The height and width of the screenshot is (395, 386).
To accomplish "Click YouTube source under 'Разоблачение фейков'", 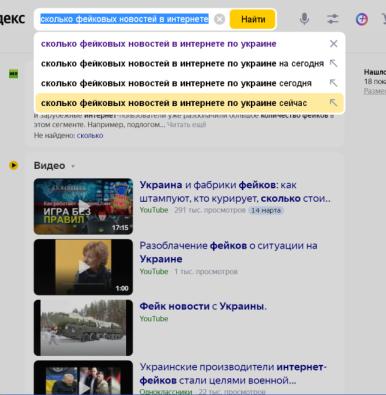I will pyautogui.click(x=154, y=271).
